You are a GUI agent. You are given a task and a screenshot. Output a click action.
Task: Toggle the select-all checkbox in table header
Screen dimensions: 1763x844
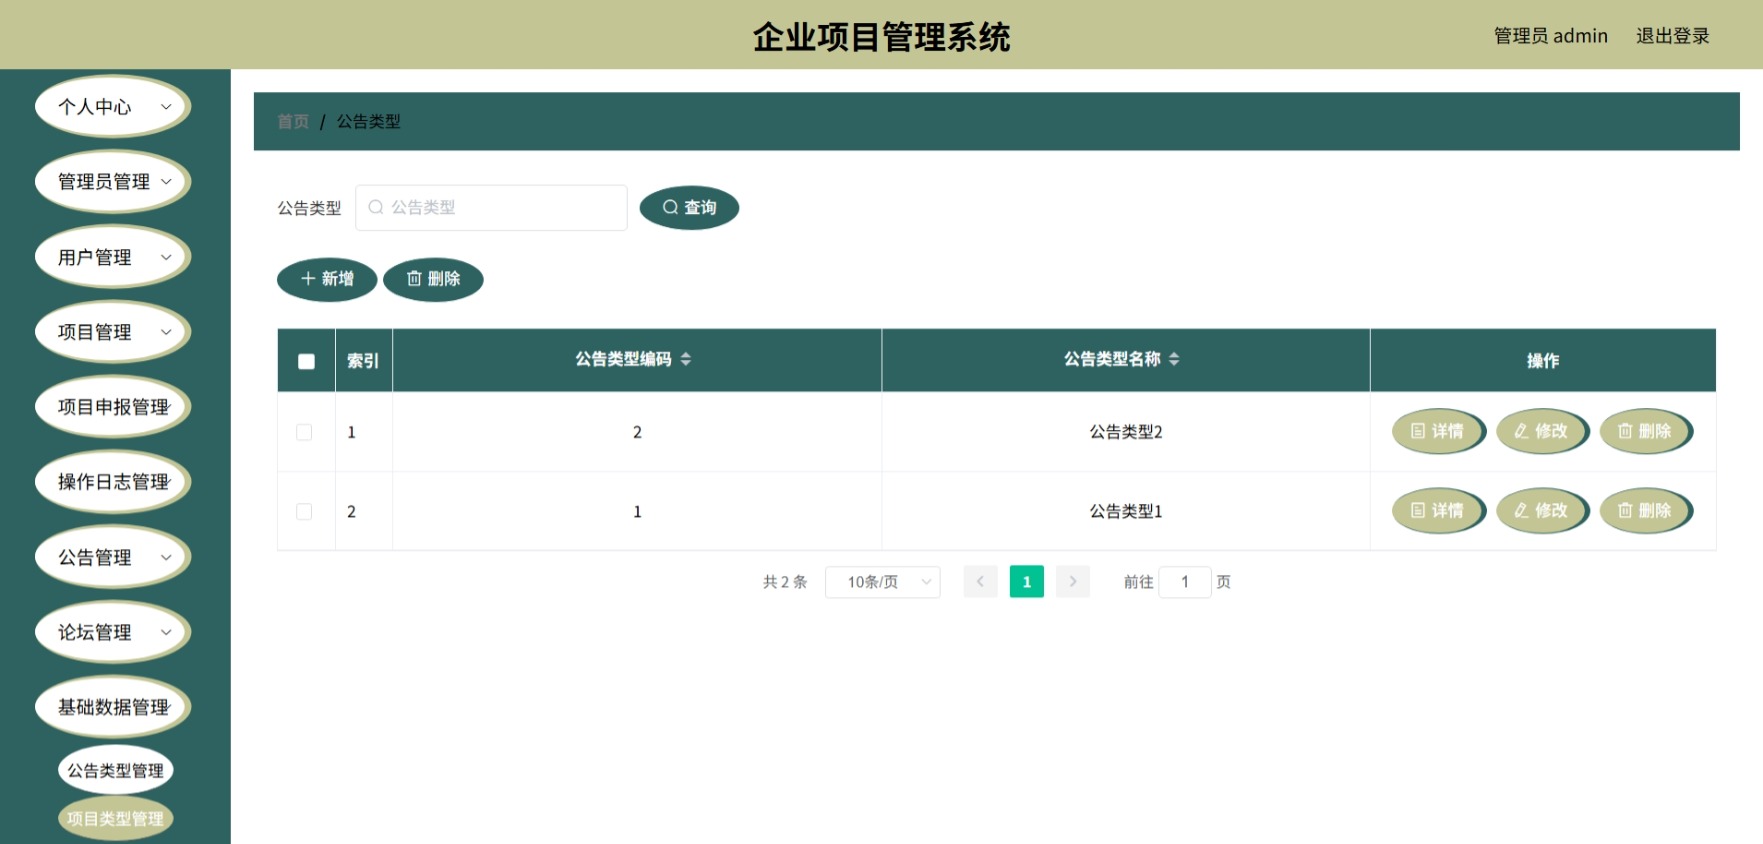click(x=306, y=361)
